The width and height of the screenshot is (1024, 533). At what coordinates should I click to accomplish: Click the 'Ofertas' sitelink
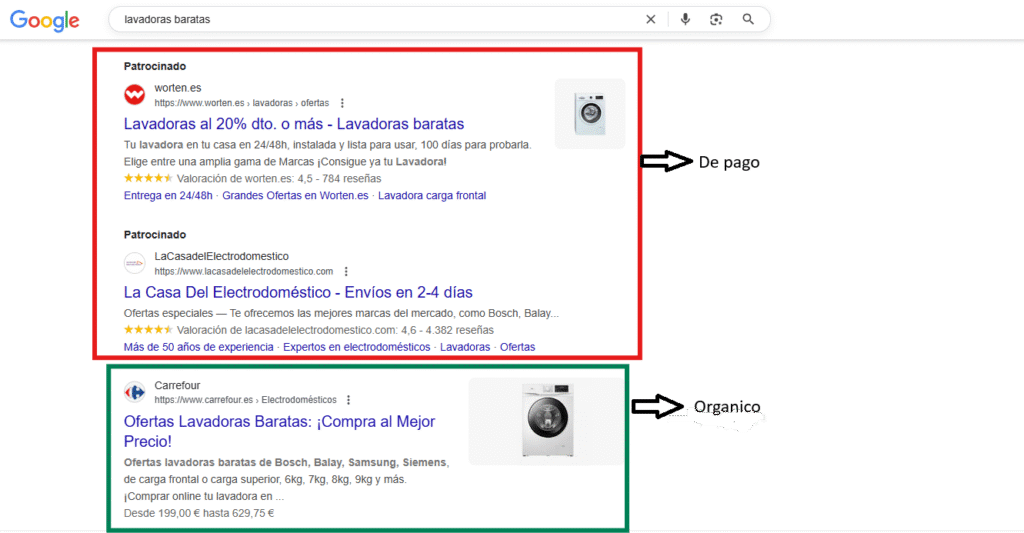(517, 347)
